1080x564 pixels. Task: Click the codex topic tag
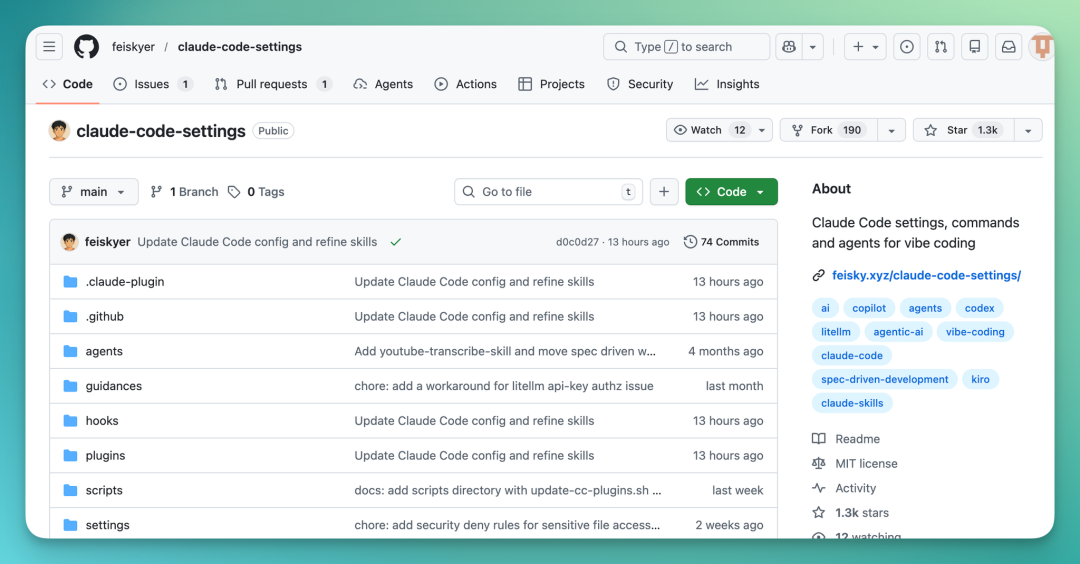pos(979,308)
